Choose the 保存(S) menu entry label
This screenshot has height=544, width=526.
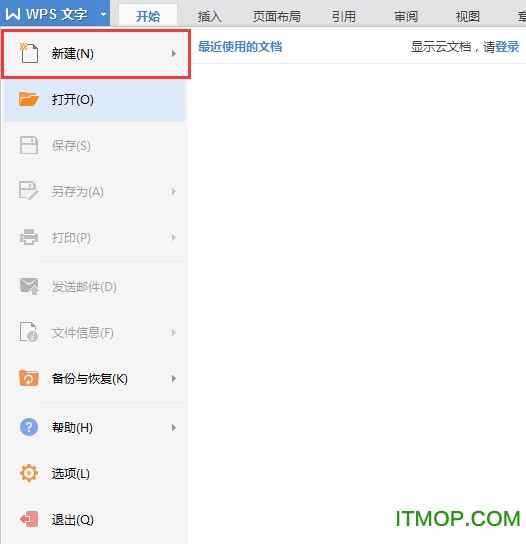click(x=71, y=146)
